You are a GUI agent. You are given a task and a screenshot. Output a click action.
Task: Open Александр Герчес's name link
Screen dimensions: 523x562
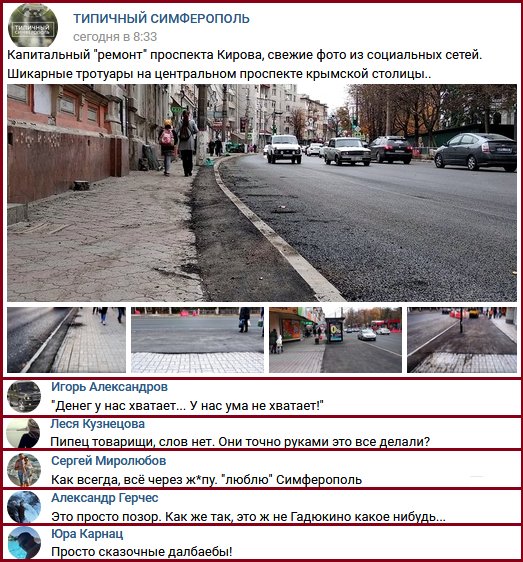pos(105,498)
